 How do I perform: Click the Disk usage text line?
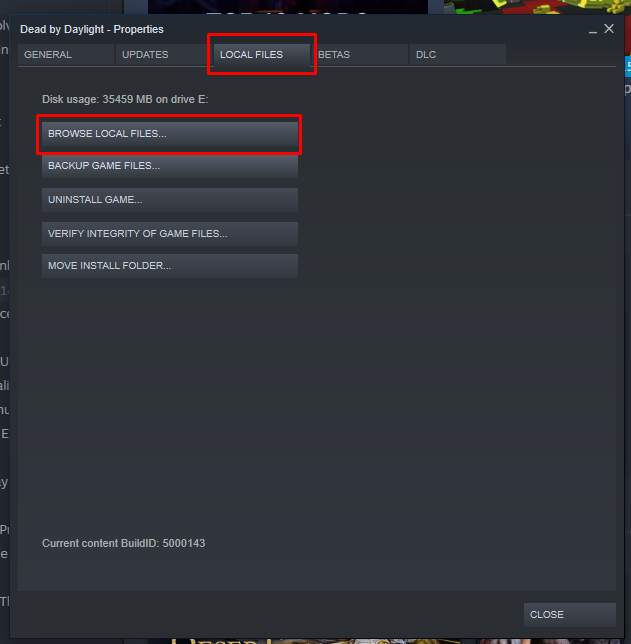pos(125,99)
